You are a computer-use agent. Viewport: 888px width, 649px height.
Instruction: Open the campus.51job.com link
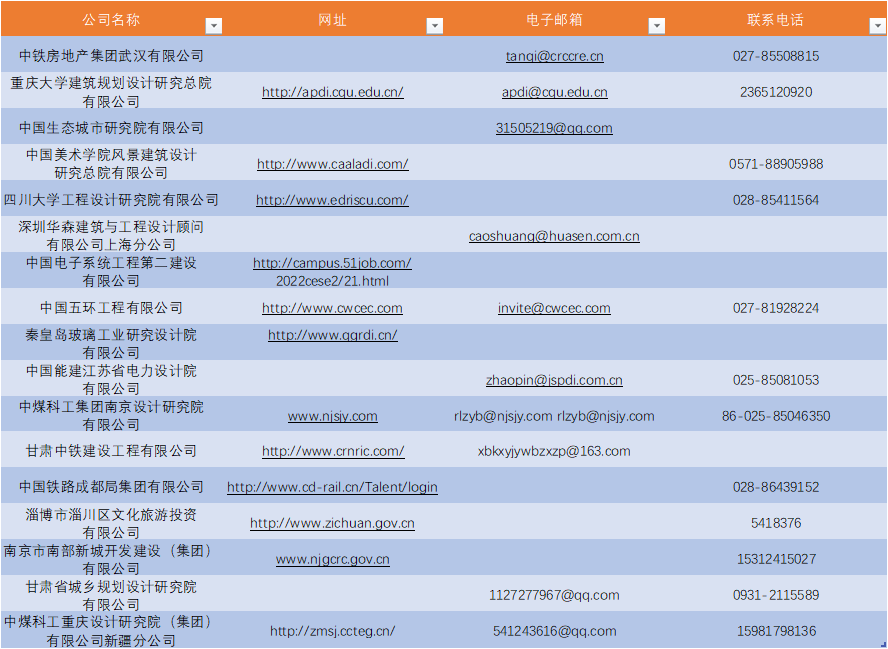pos(332,263)
